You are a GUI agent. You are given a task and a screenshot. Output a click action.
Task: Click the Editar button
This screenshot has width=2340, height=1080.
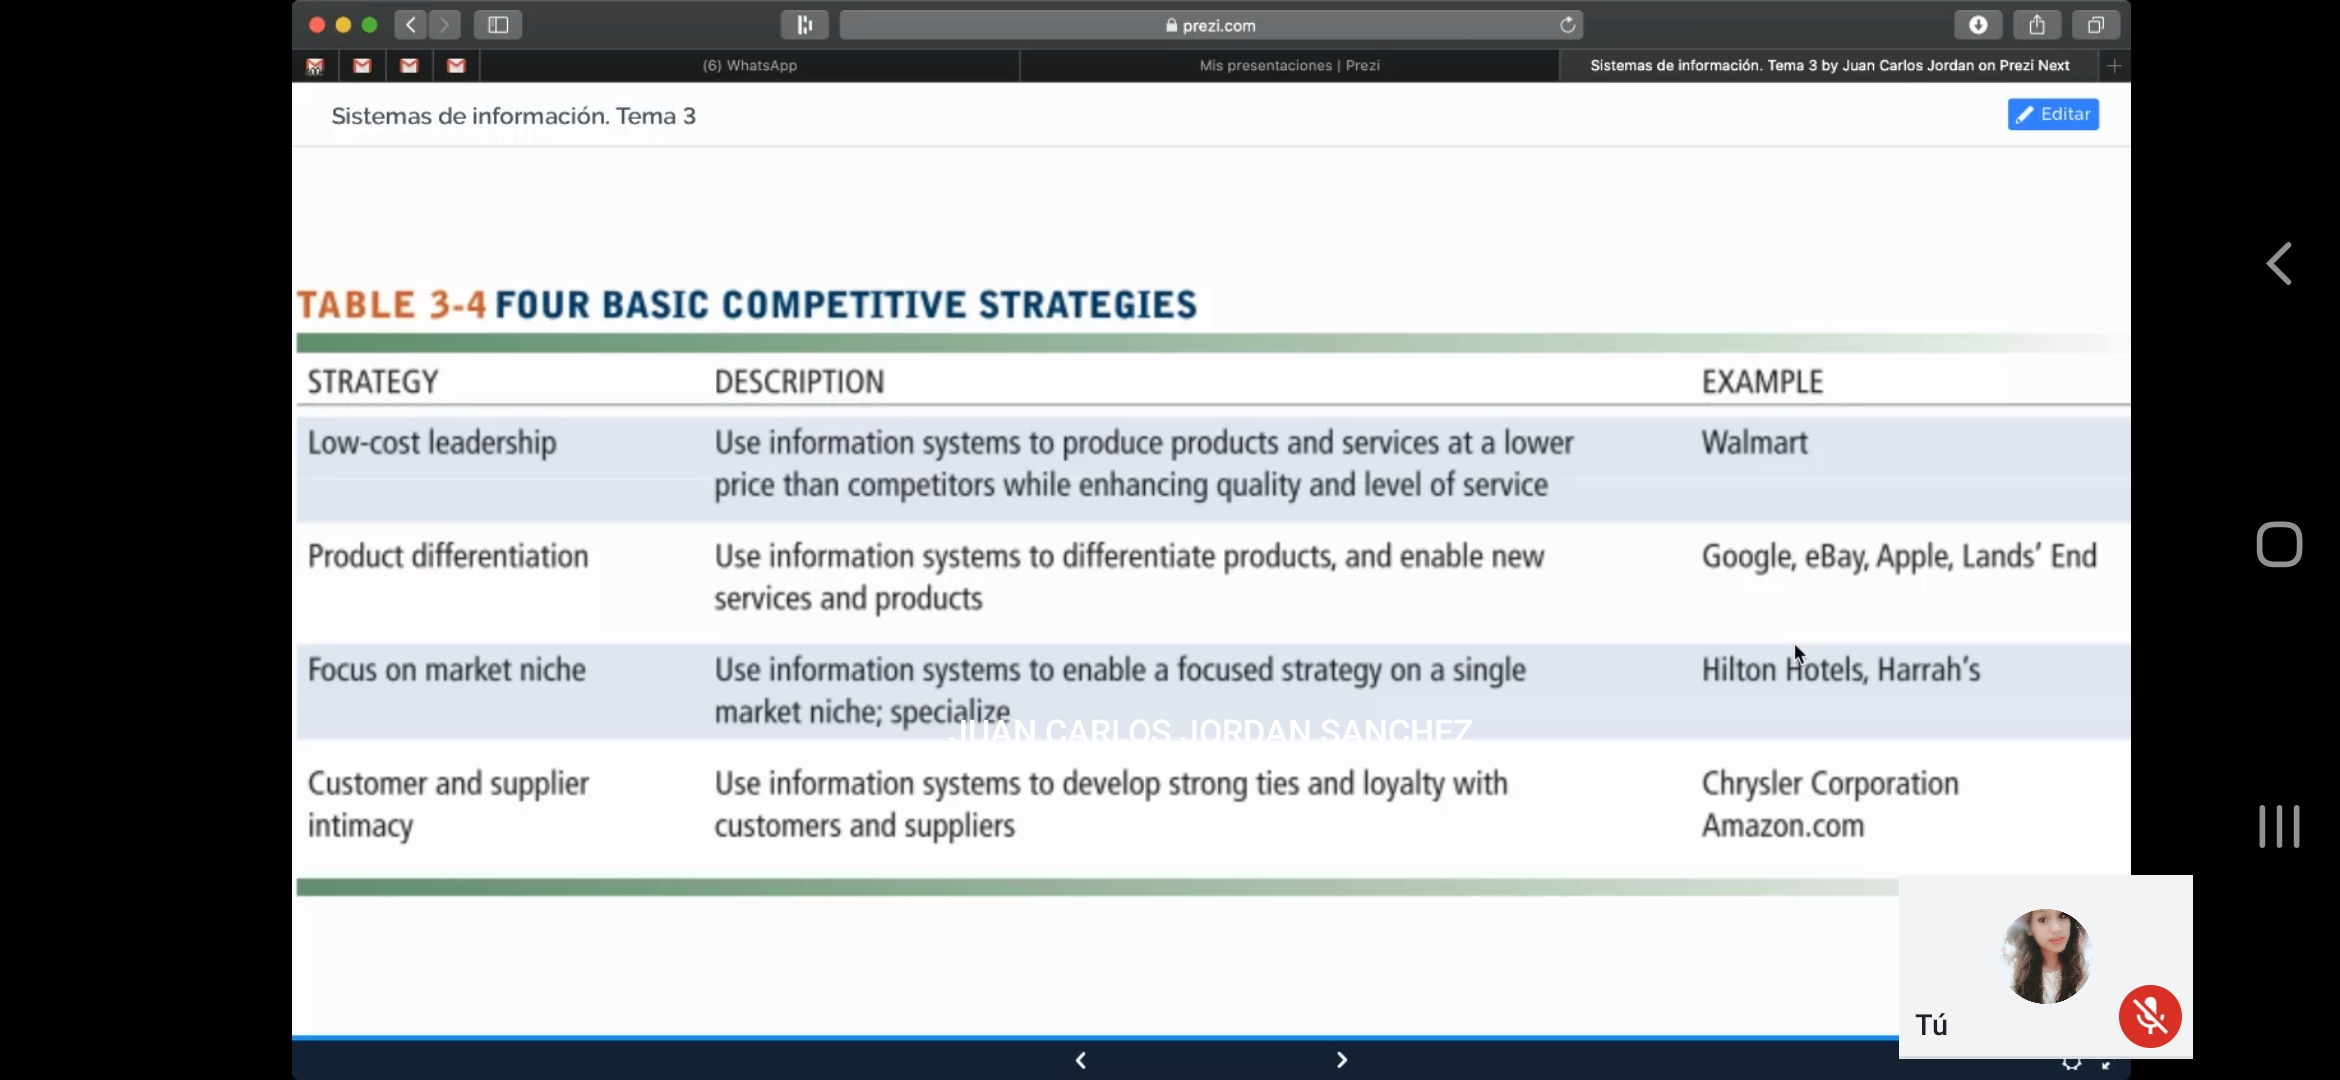tap(2053, 114)
